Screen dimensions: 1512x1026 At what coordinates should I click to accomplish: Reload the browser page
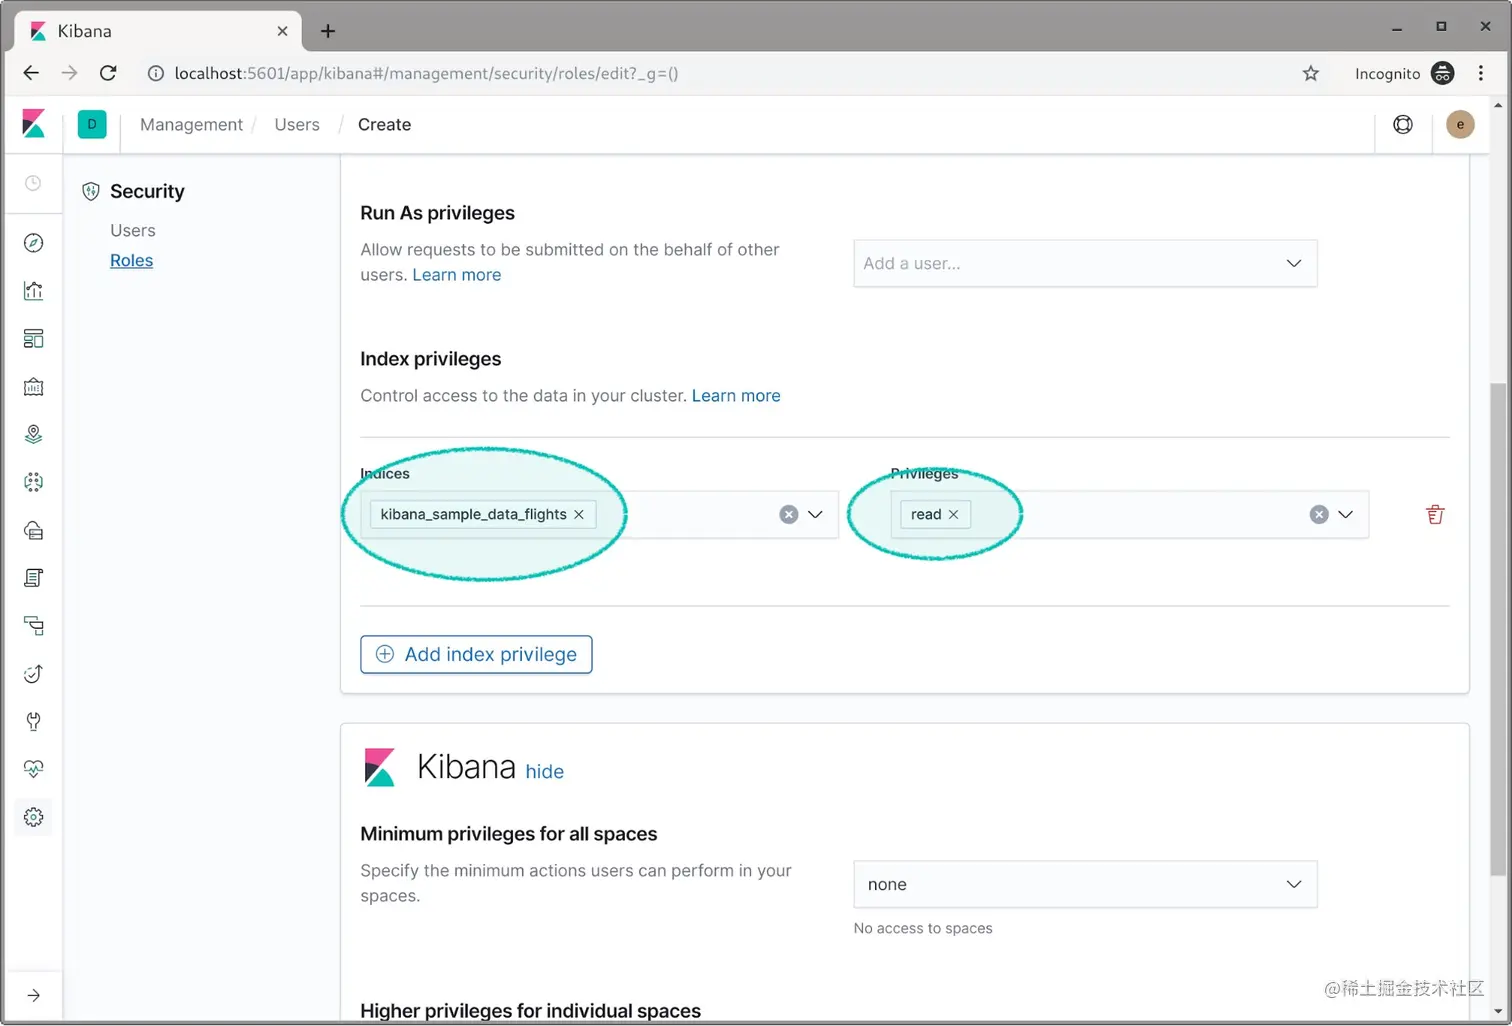point(108,73)
